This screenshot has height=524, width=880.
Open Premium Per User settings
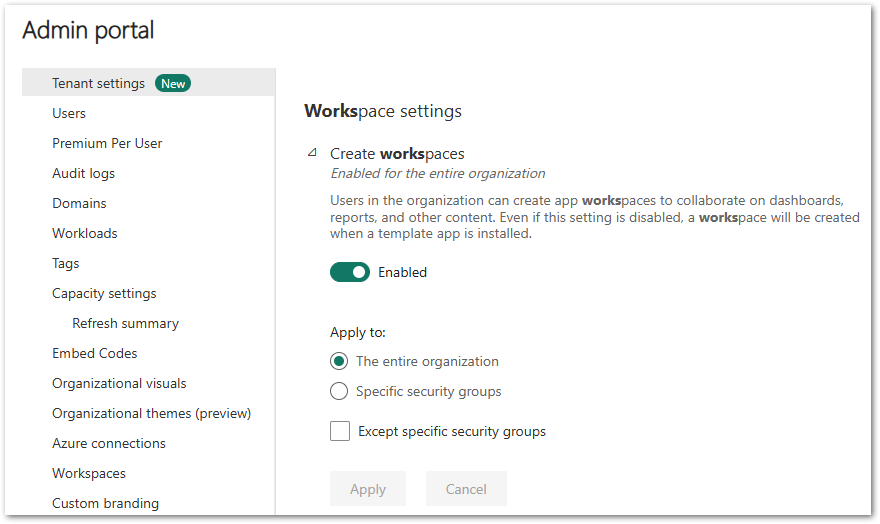(x=107, y=143)
